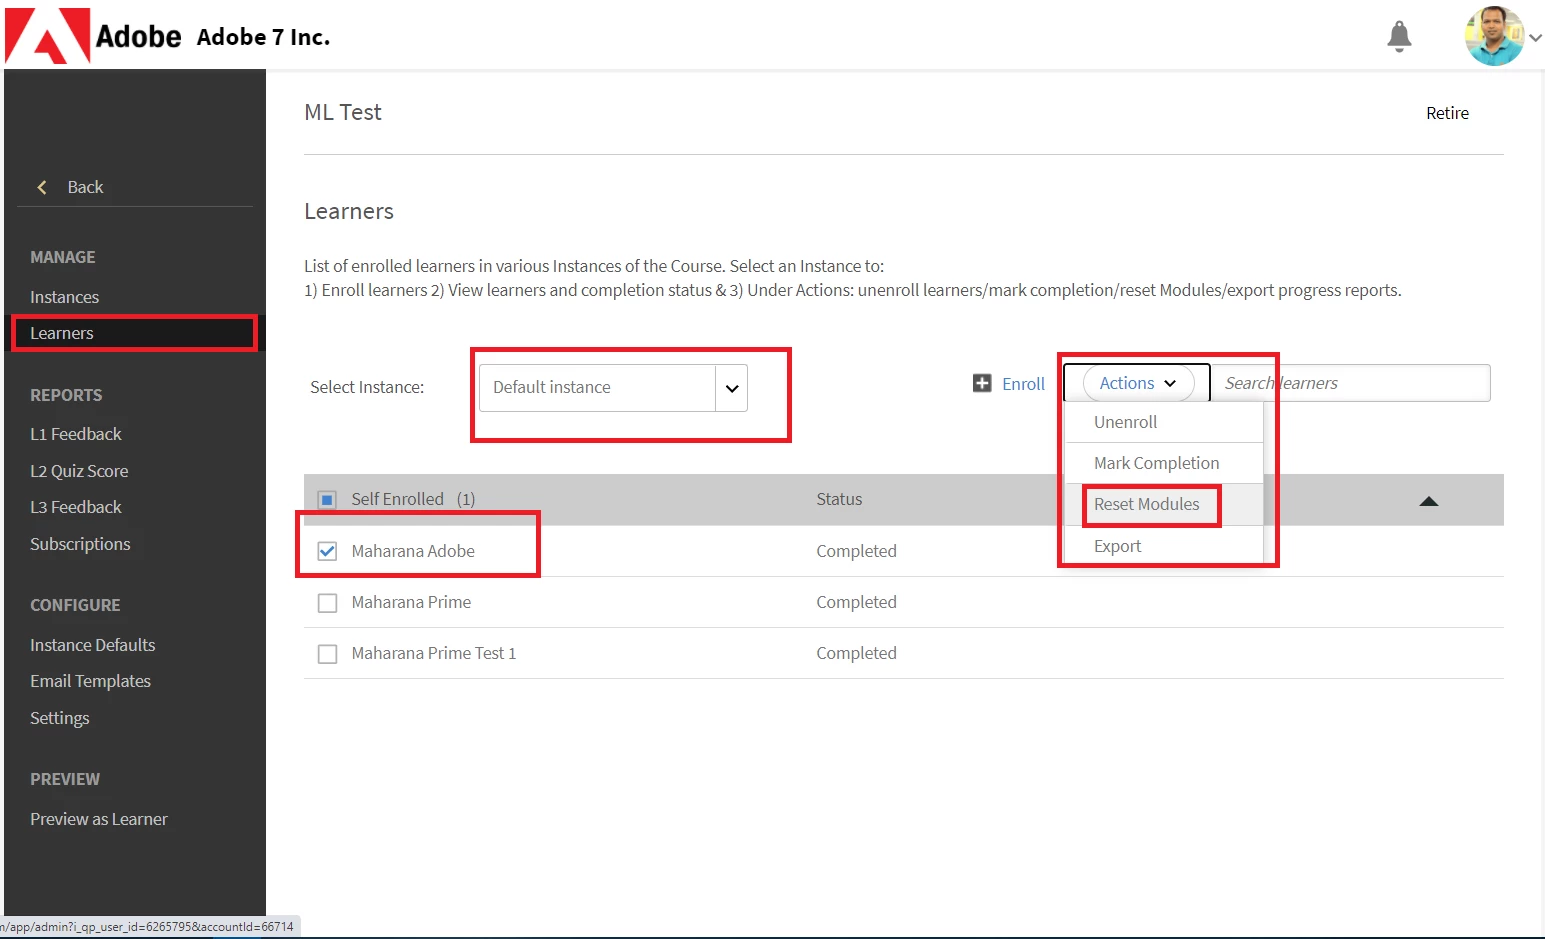Open Settings in the sidebar
Viewport: 1545px width, 939px height.
[59, 718]
